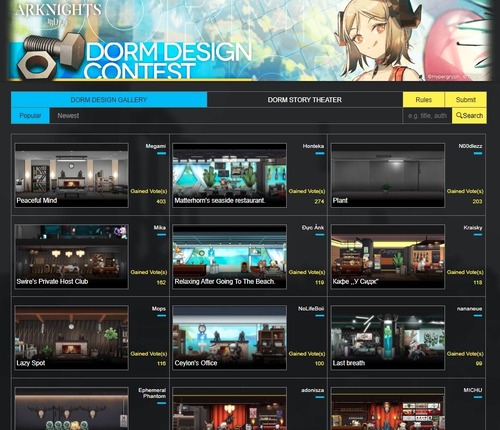Click the blue dash under N00dlezz
500x430 pixels.
pos(478,153)
